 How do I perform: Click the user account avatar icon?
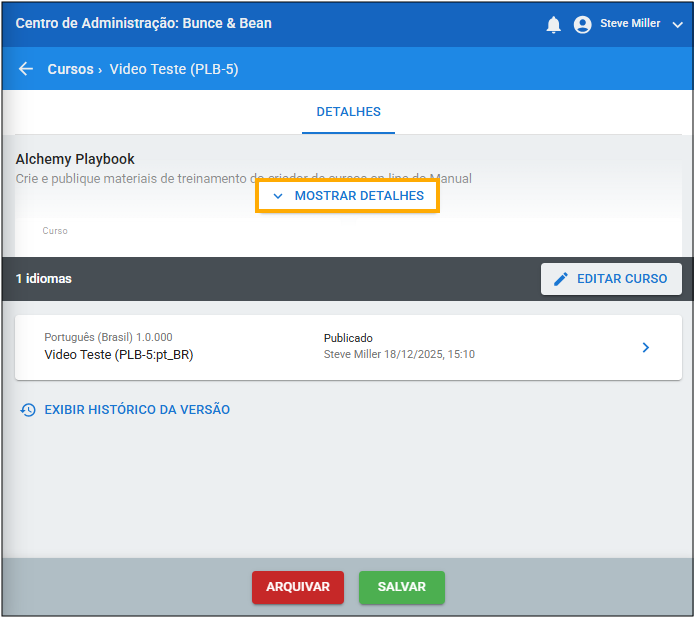[583, 25]
